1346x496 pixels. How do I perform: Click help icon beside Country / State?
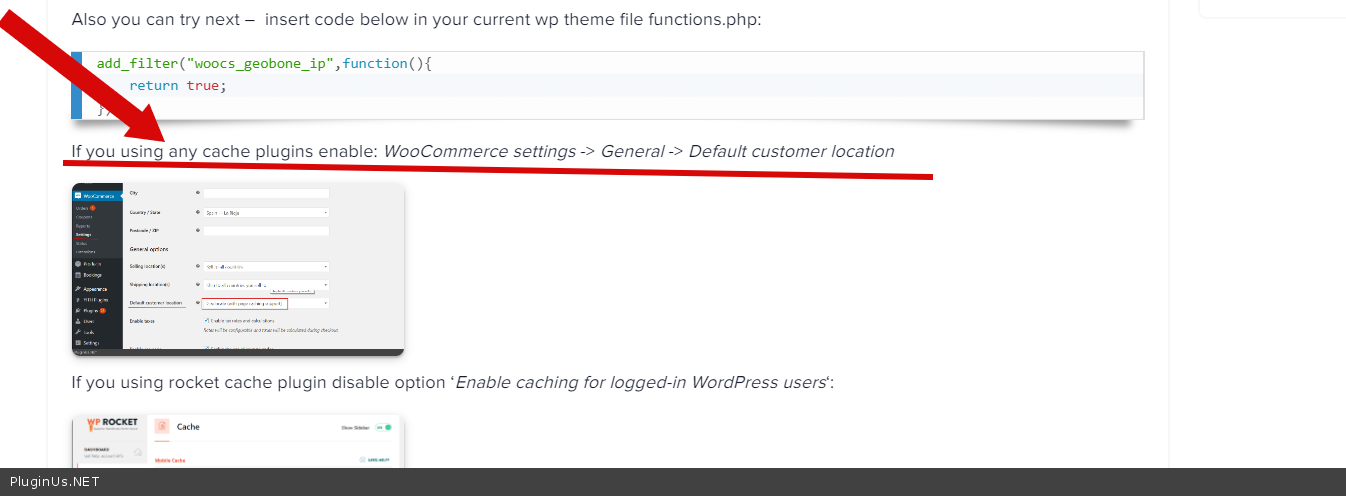pos(198,212)
